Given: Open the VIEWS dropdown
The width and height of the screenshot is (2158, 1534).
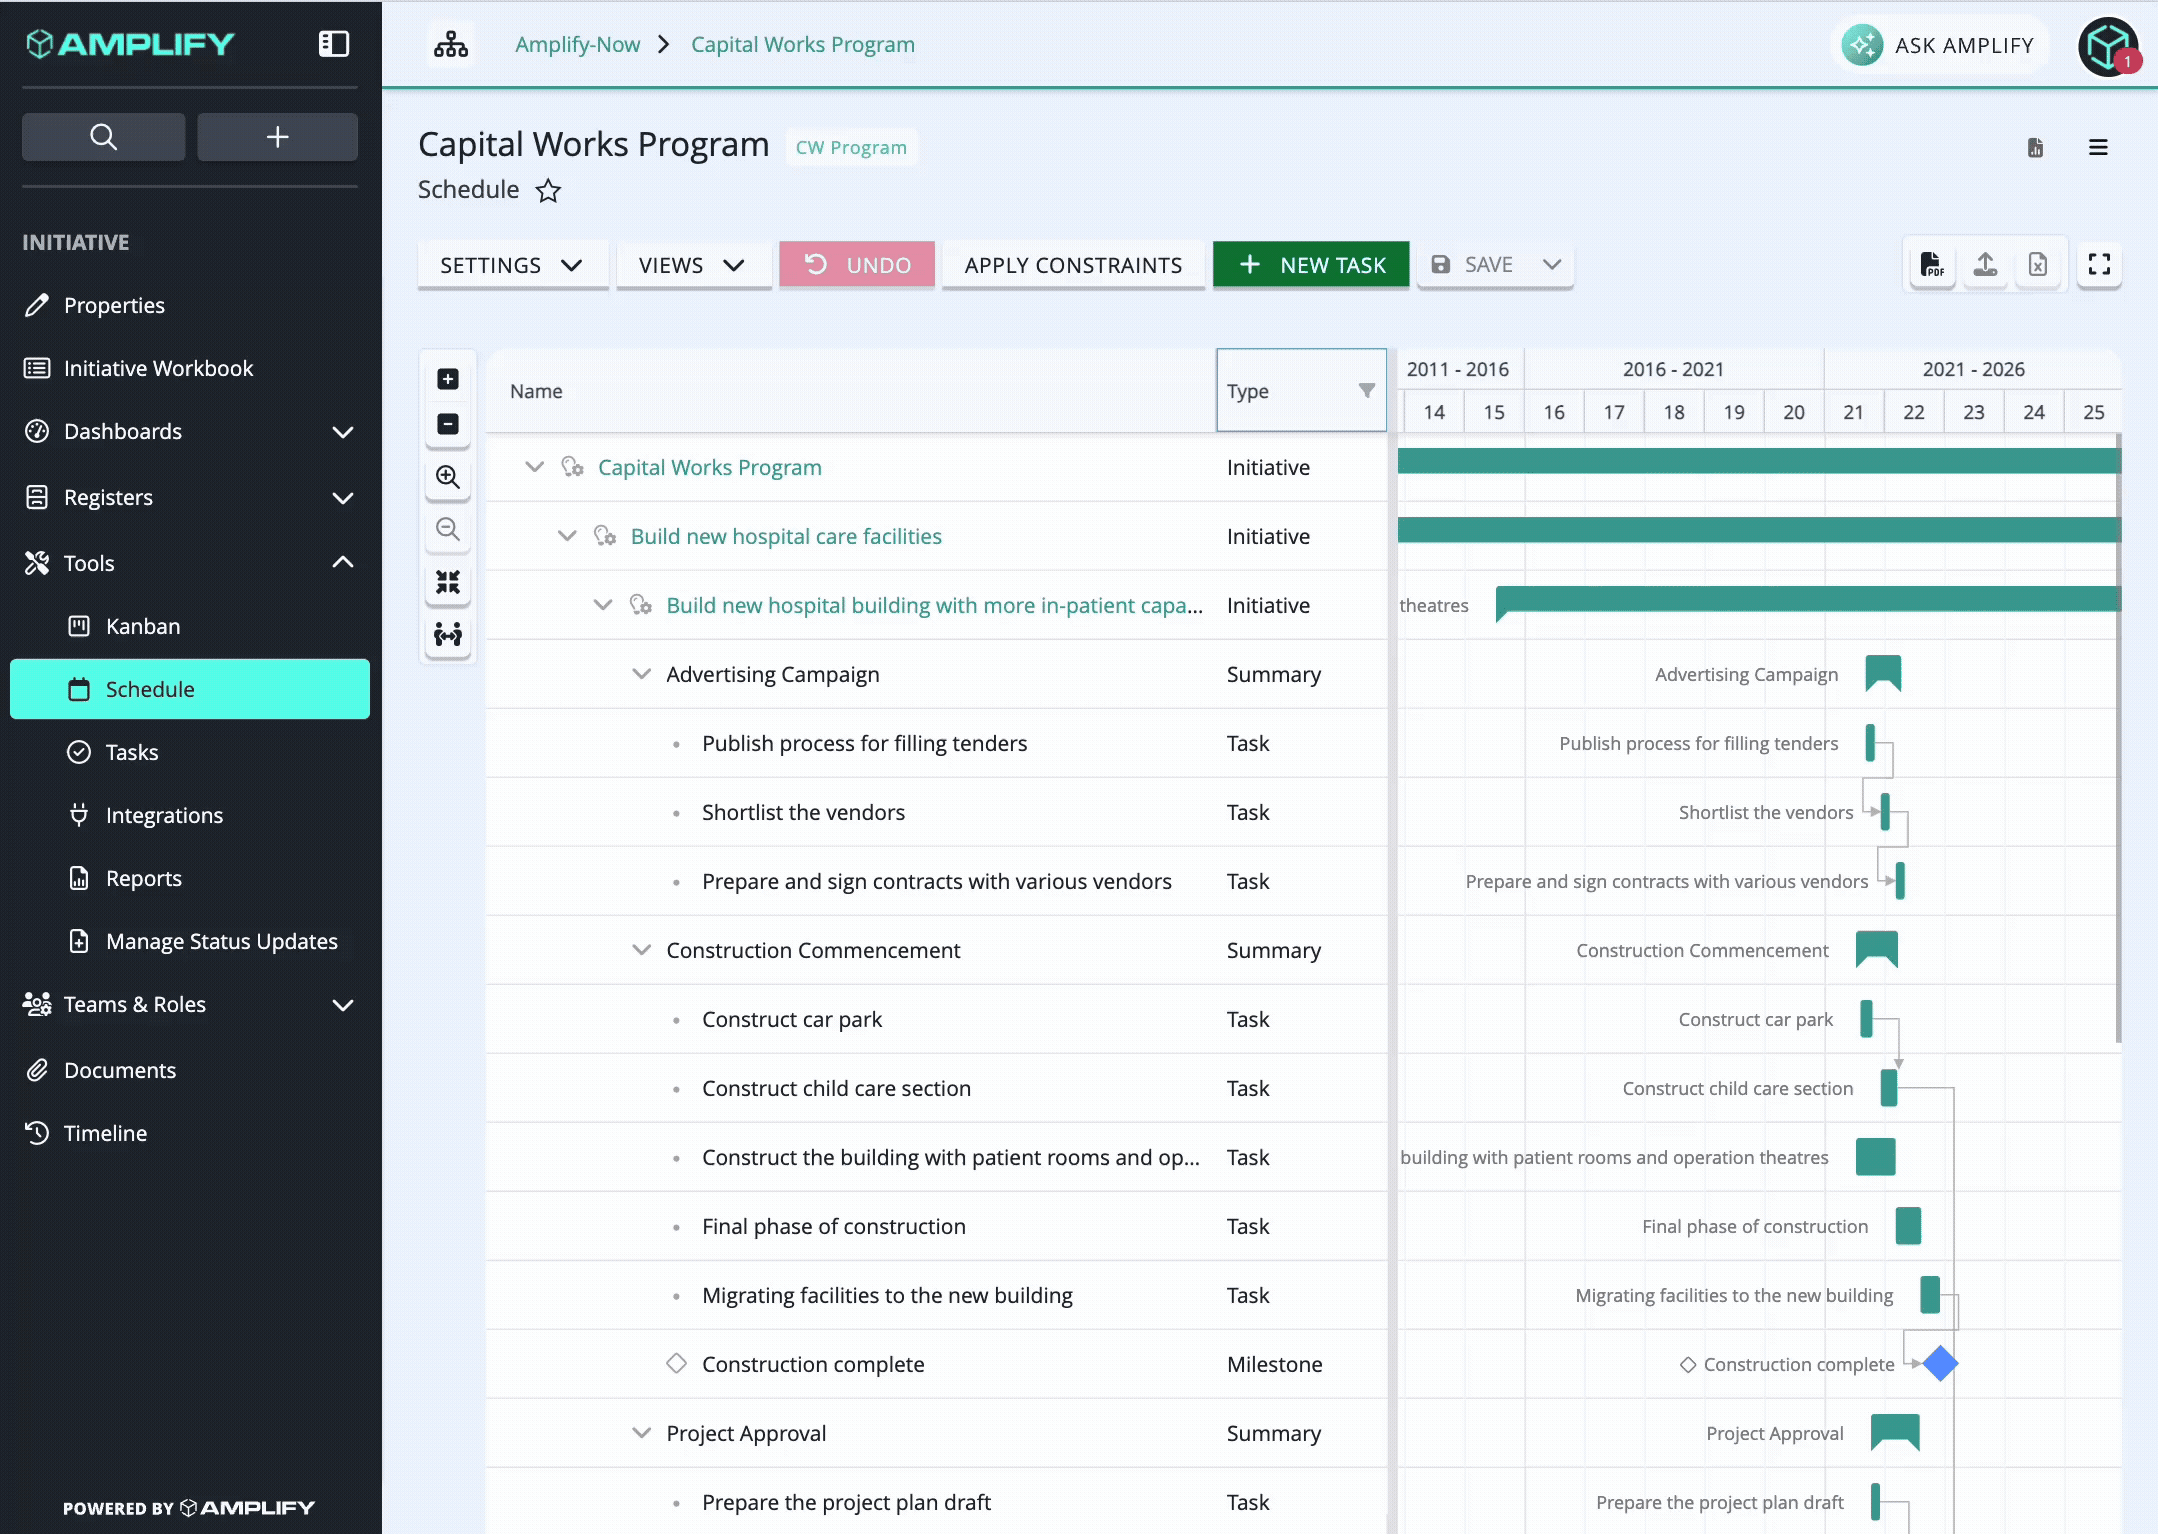Looking at the screenshot, I should [x=693, y=265].
